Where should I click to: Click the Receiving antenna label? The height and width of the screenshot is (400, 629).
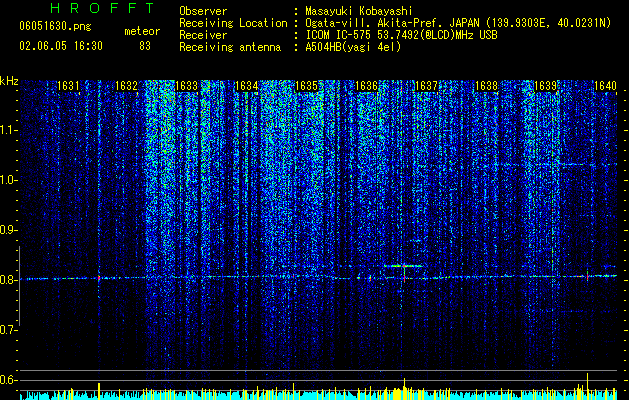(230, 47)
